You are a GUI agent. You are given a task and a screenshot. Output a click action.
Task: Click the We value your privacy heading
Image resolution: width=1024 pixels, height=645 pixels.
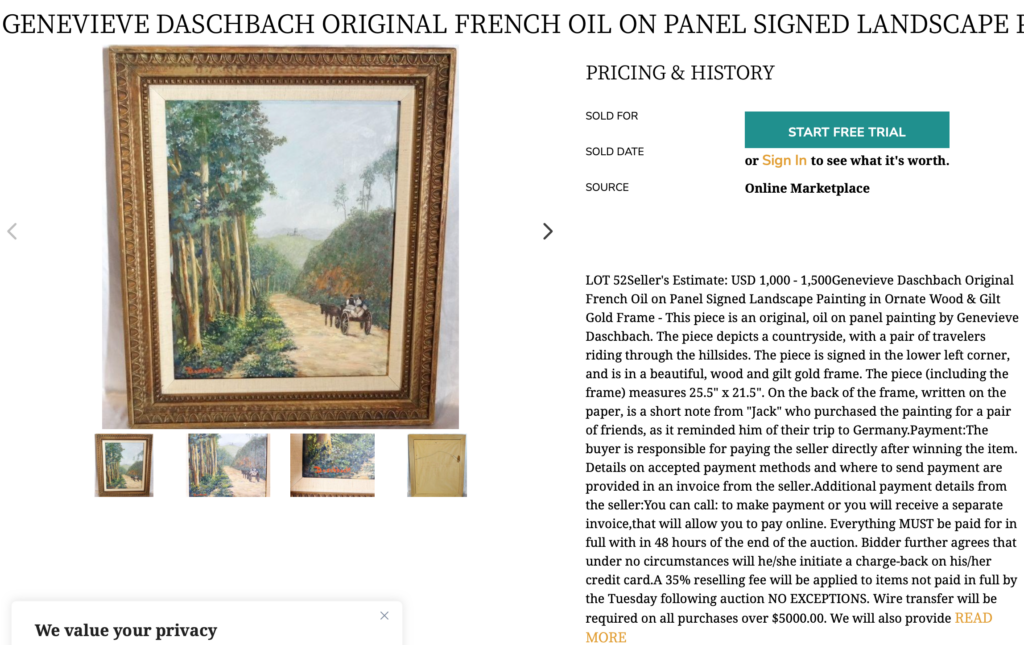(126, 630)
